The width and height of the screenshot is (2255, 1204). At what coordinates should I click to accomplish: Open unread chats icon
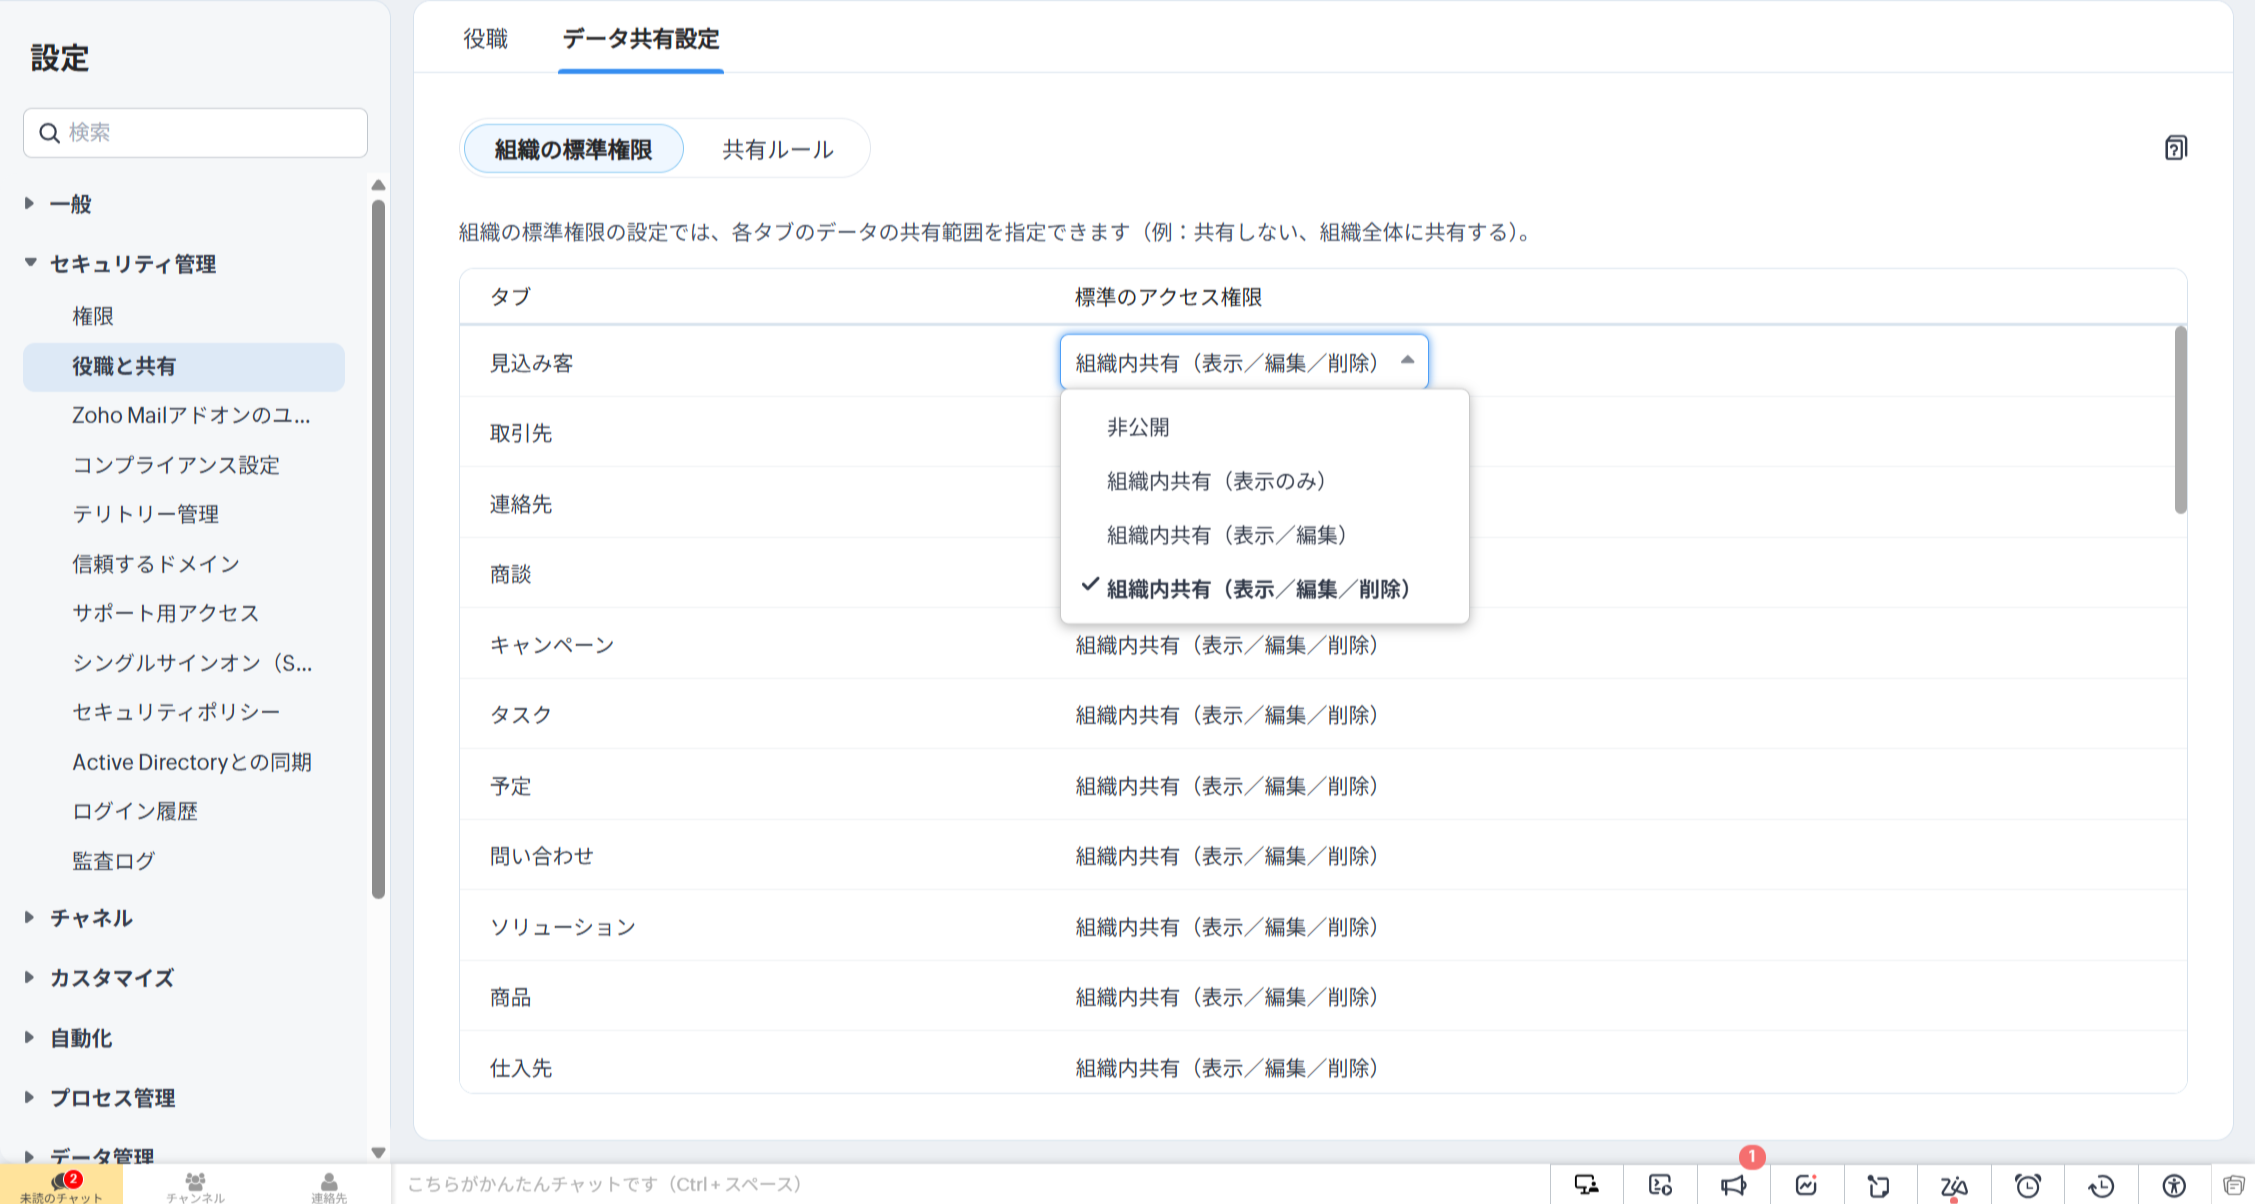coord(62,1184)
